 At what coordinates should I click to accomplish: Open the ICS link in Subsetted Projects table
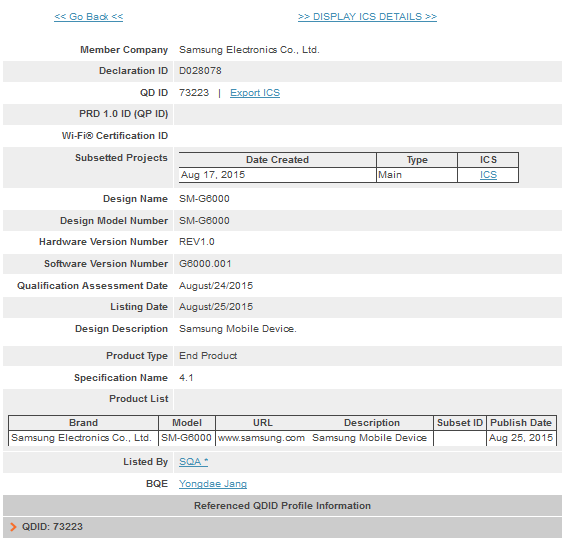488,175
